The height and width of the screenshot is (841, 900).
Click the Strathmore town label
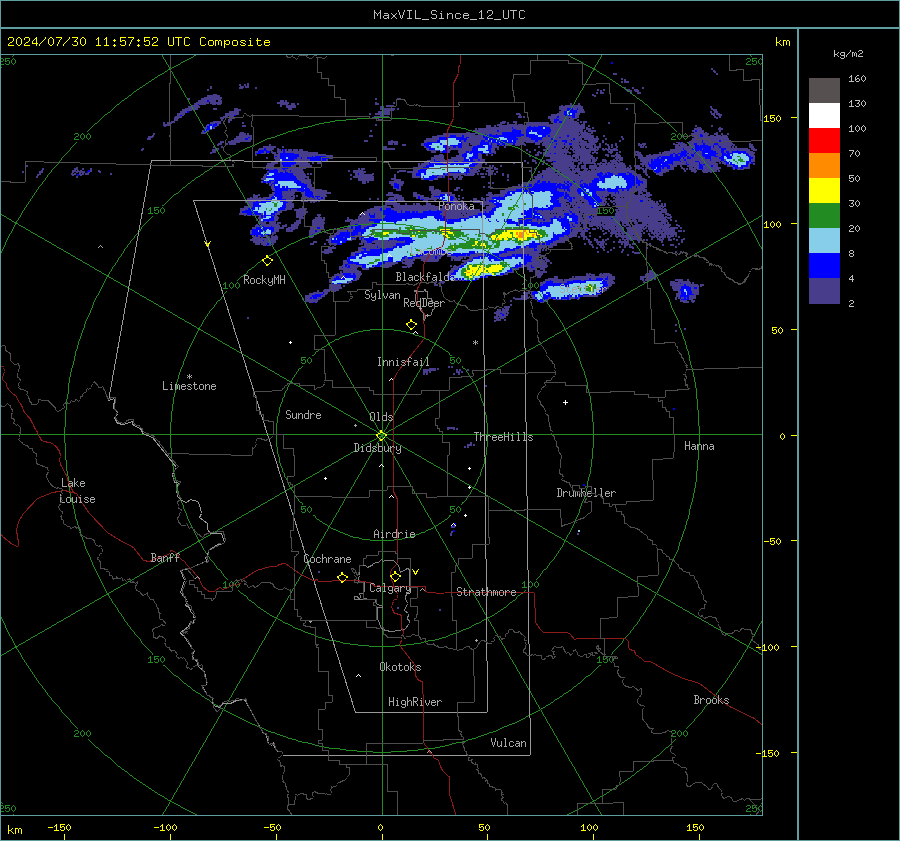[486, 592]
